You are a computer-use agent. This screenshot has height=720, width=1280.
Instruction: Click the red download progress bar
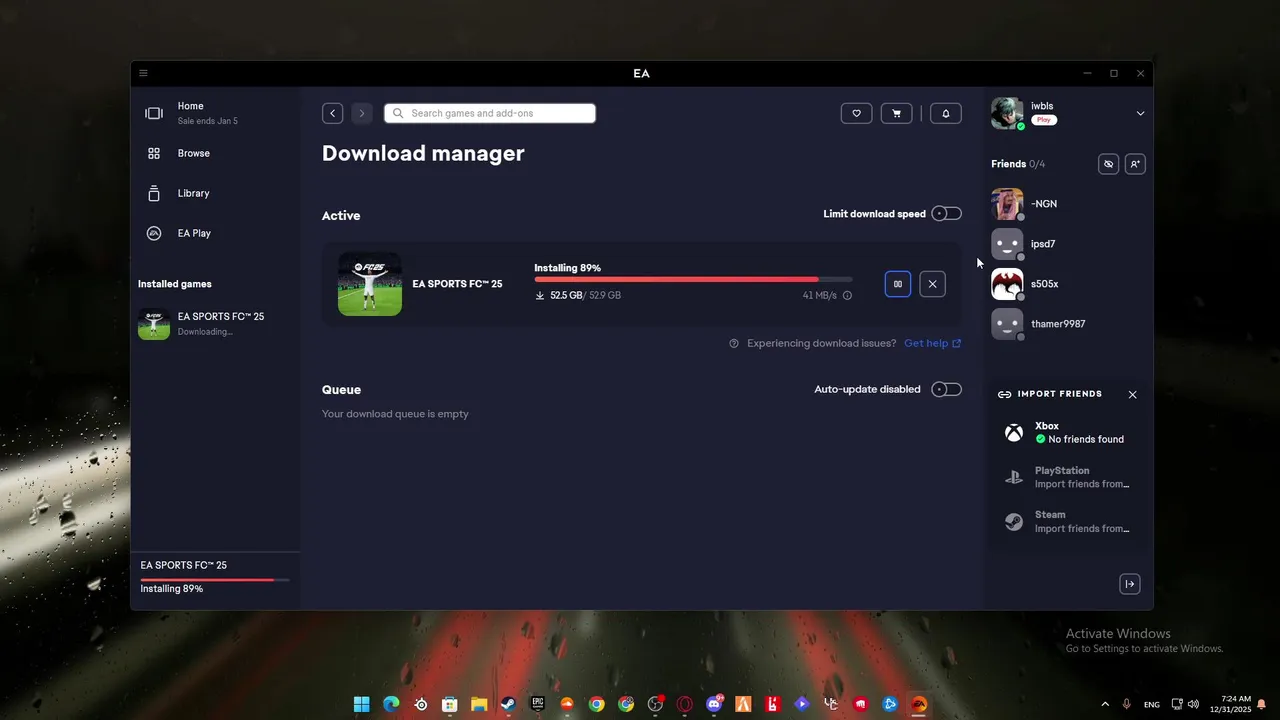click(x=693, y=279)
